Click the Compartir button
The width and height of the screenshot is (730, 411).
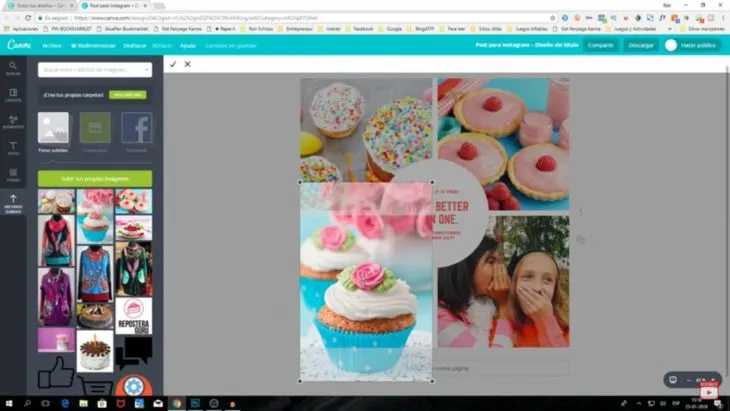click(x=601, y=45)
